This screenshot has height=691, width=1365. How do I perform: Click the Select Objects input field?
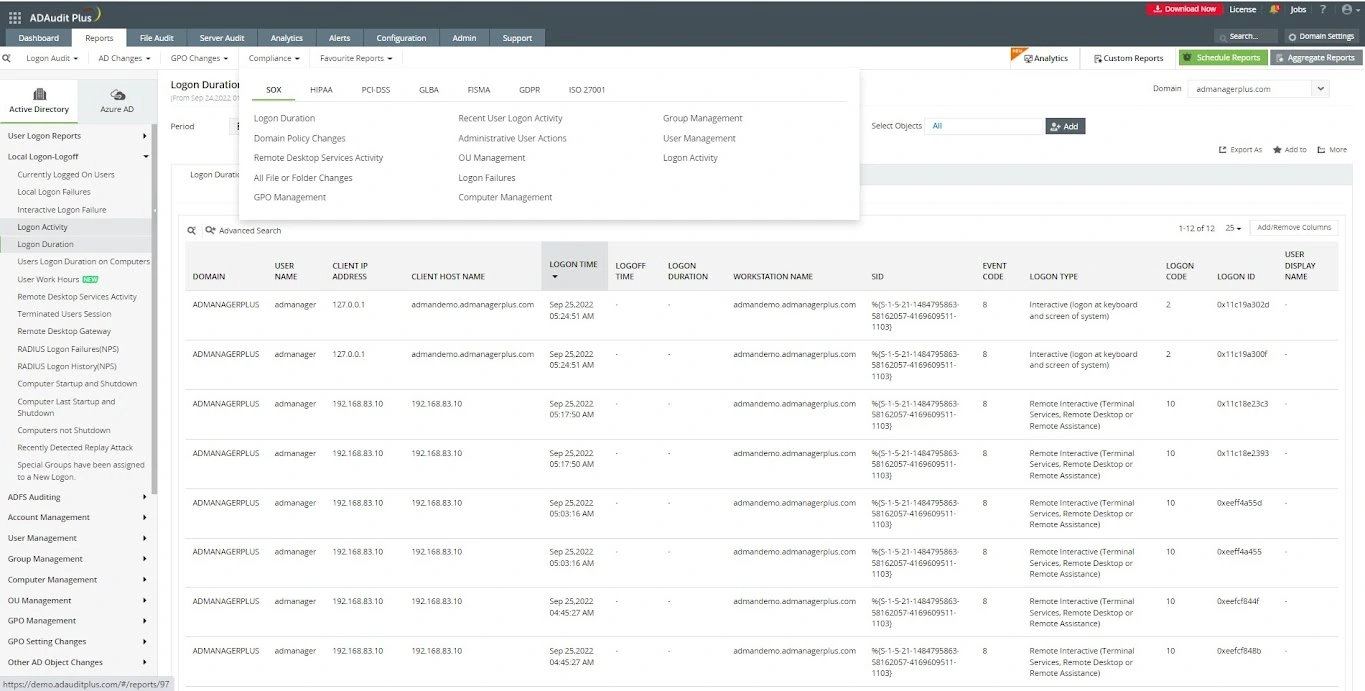pyautogui.click(x=985, y=126)
